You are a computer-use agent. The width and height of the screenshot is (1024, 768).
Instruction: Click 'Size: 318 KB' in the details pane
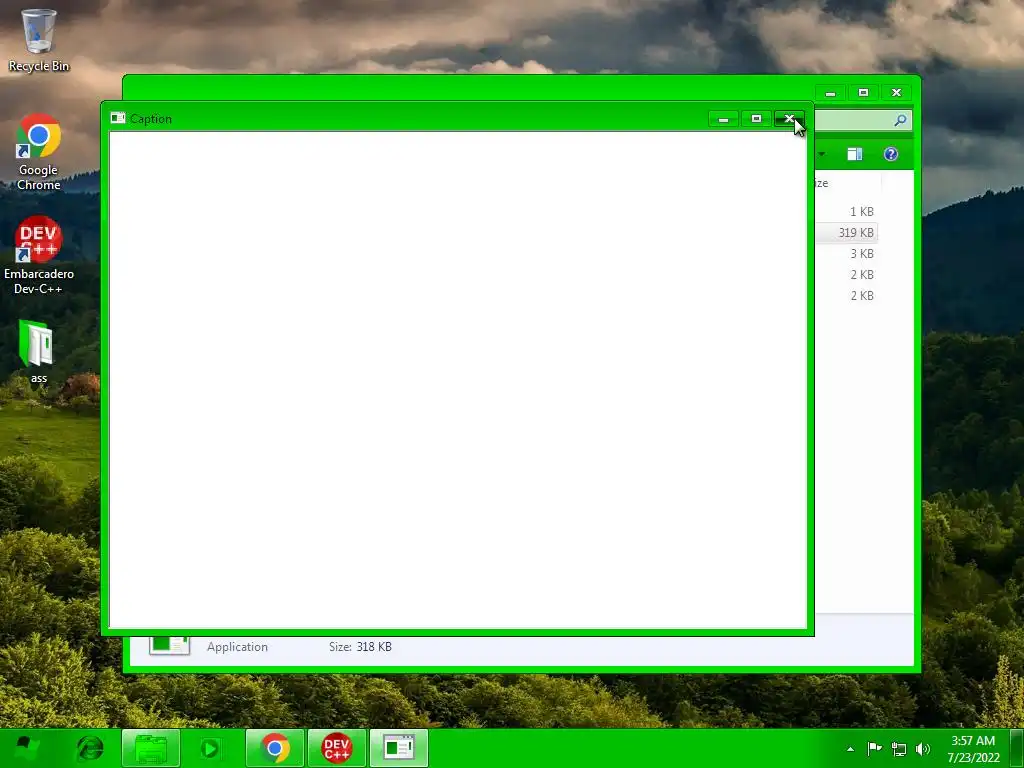coord(360,647)
